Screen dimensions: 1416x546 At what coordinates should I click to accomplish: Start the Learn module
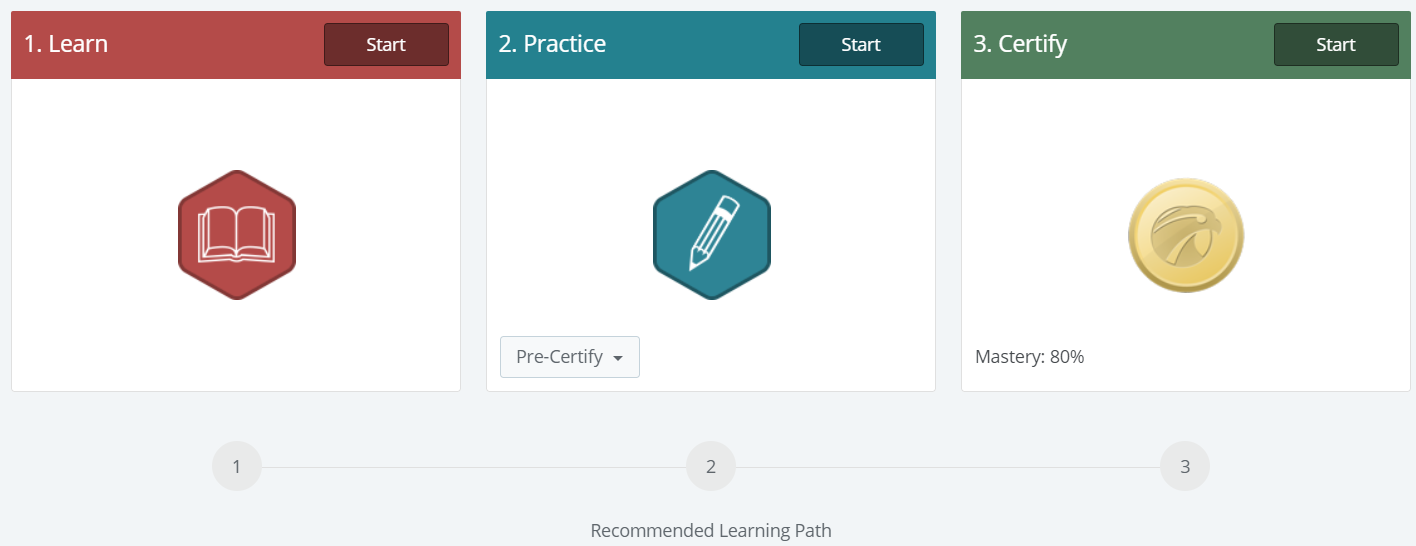tap(386, 45)
